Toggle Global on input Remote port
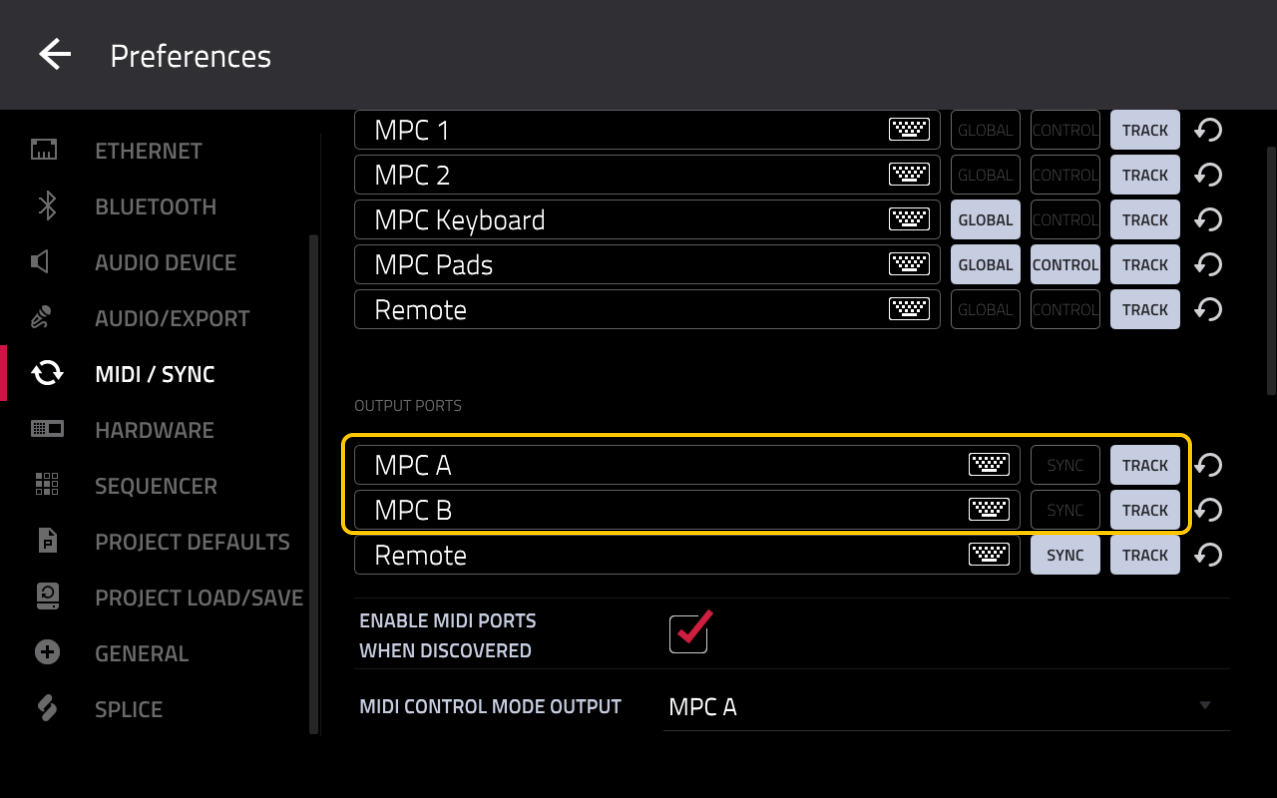This screenshot has width=1277, height=798. [x=985, y=310]
